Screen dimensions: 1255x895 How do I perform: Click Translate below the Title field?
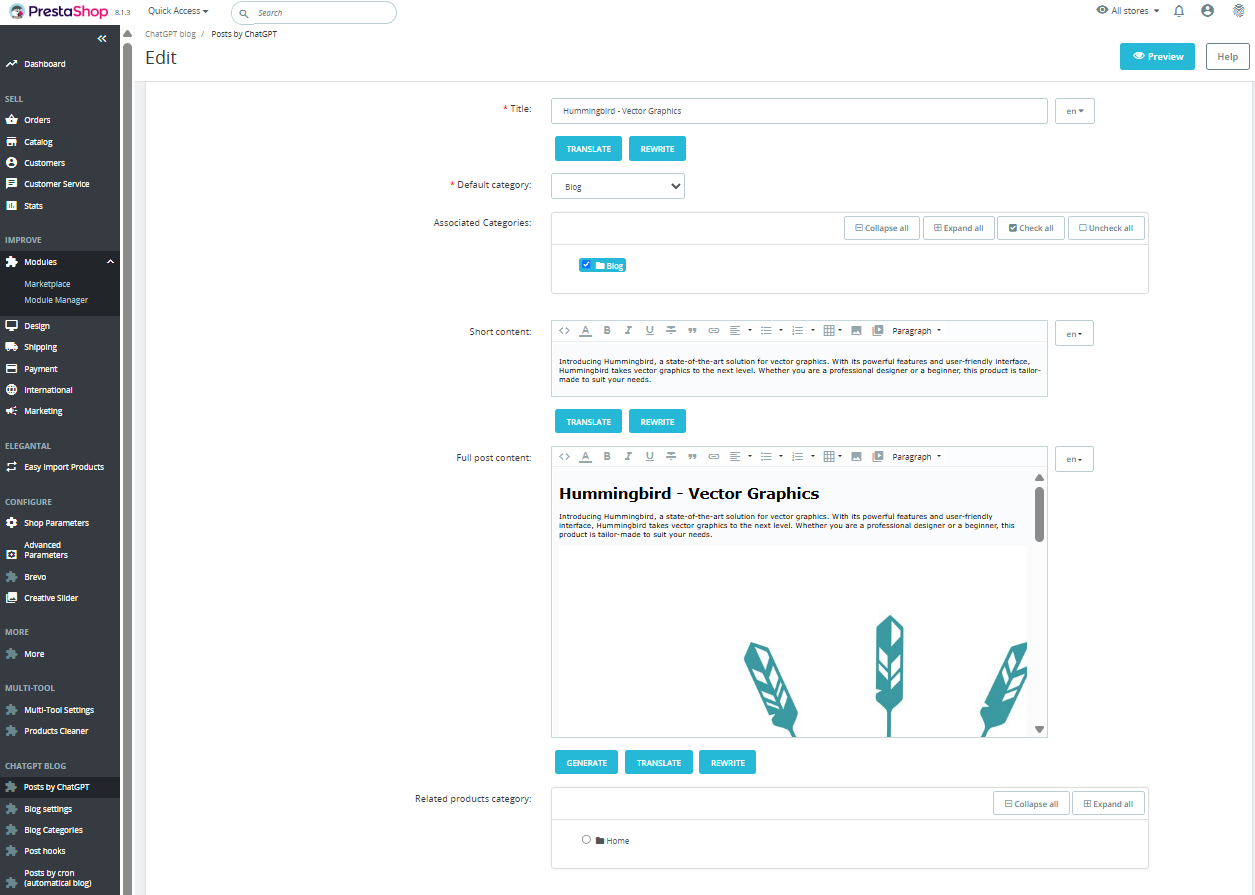[589, 149]
